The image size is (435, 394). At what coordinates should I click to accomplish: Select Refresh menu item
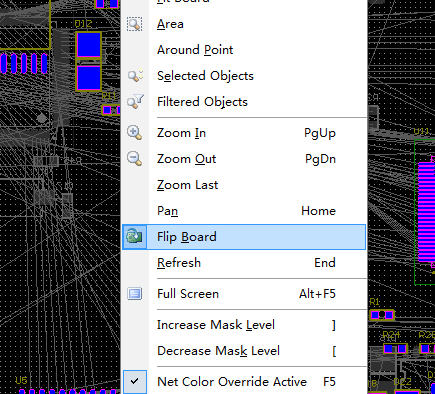click(244, 263)
